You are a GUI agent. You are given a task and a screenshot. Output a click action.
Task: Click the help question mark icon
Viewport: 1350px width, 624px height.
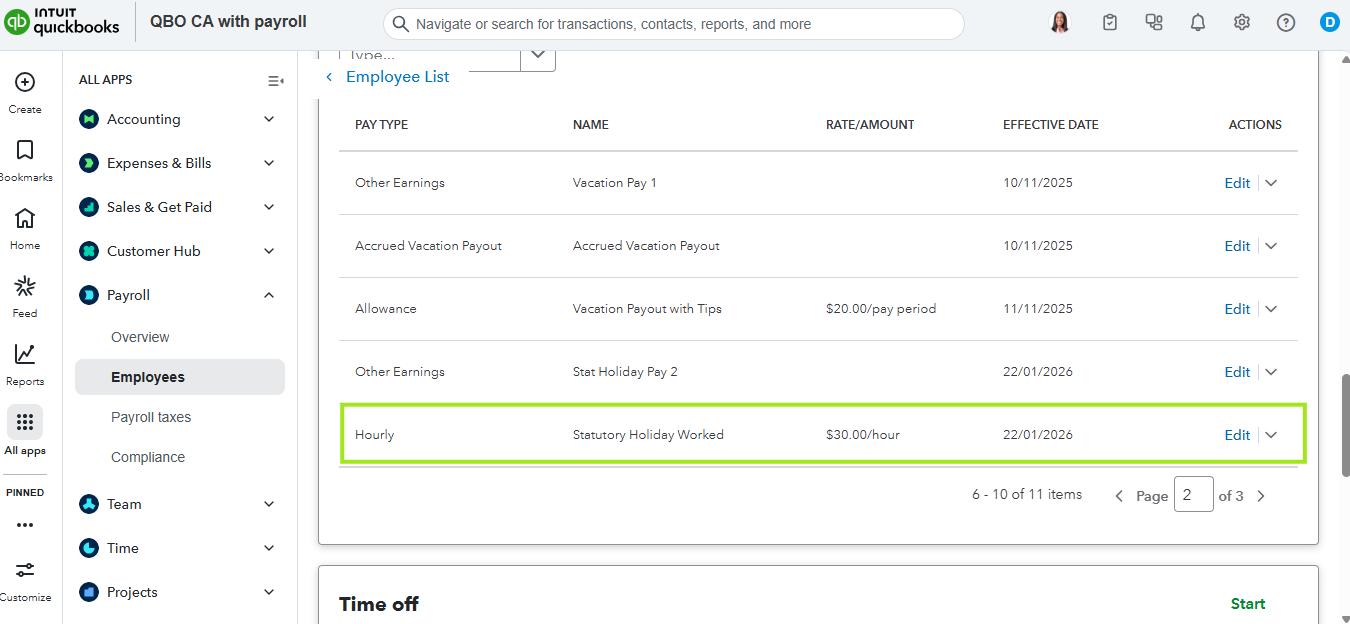pyautogui.click(x=1286, y=23)
